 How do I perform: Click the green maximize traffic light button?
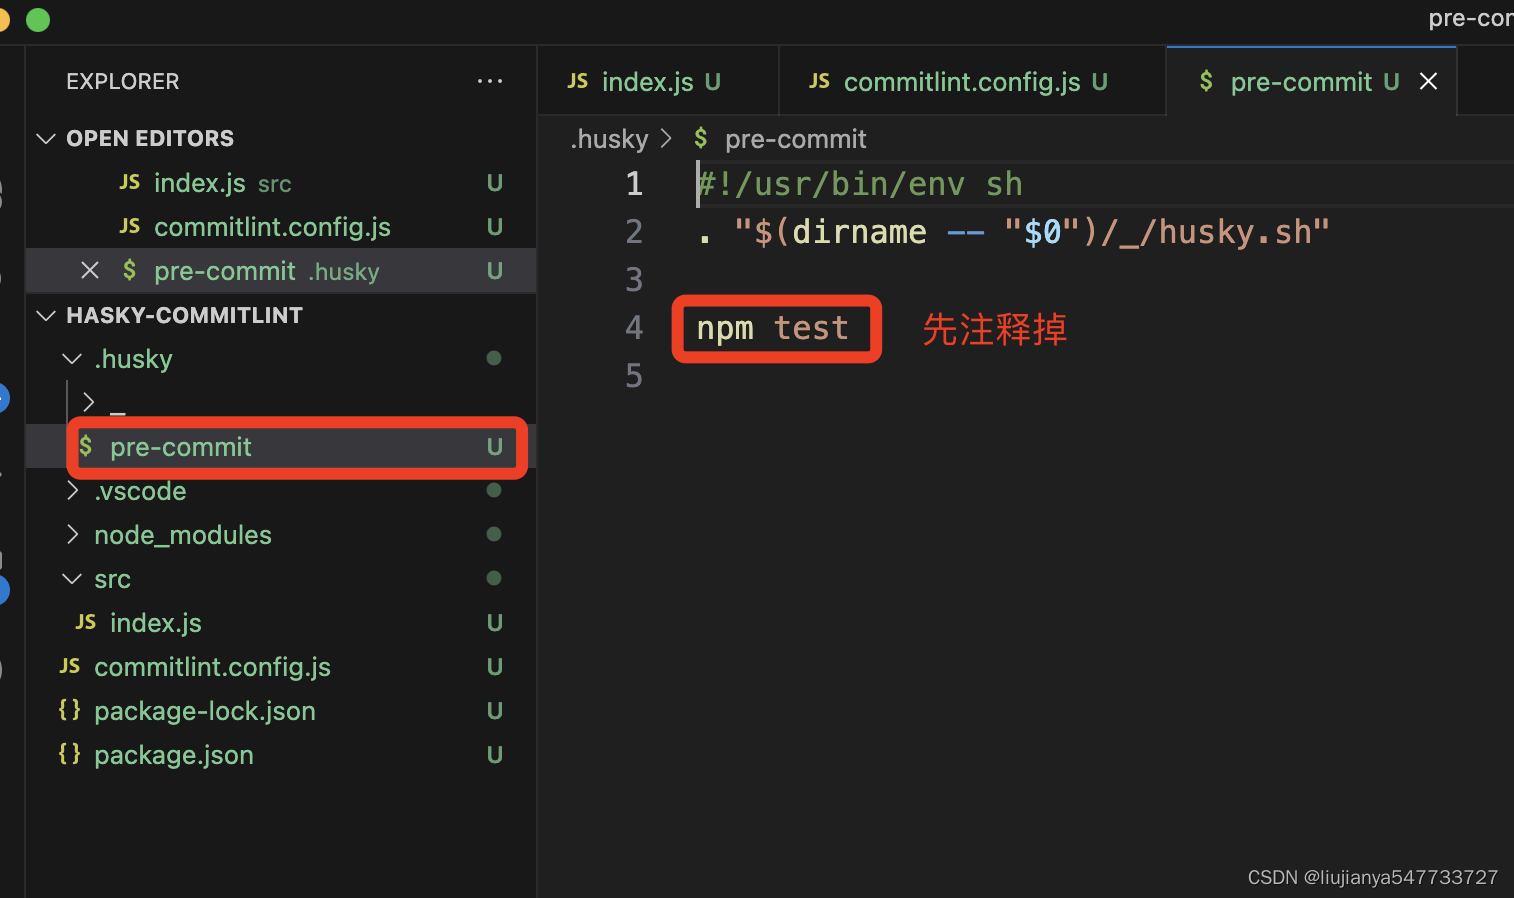click(x=37, y=18)
